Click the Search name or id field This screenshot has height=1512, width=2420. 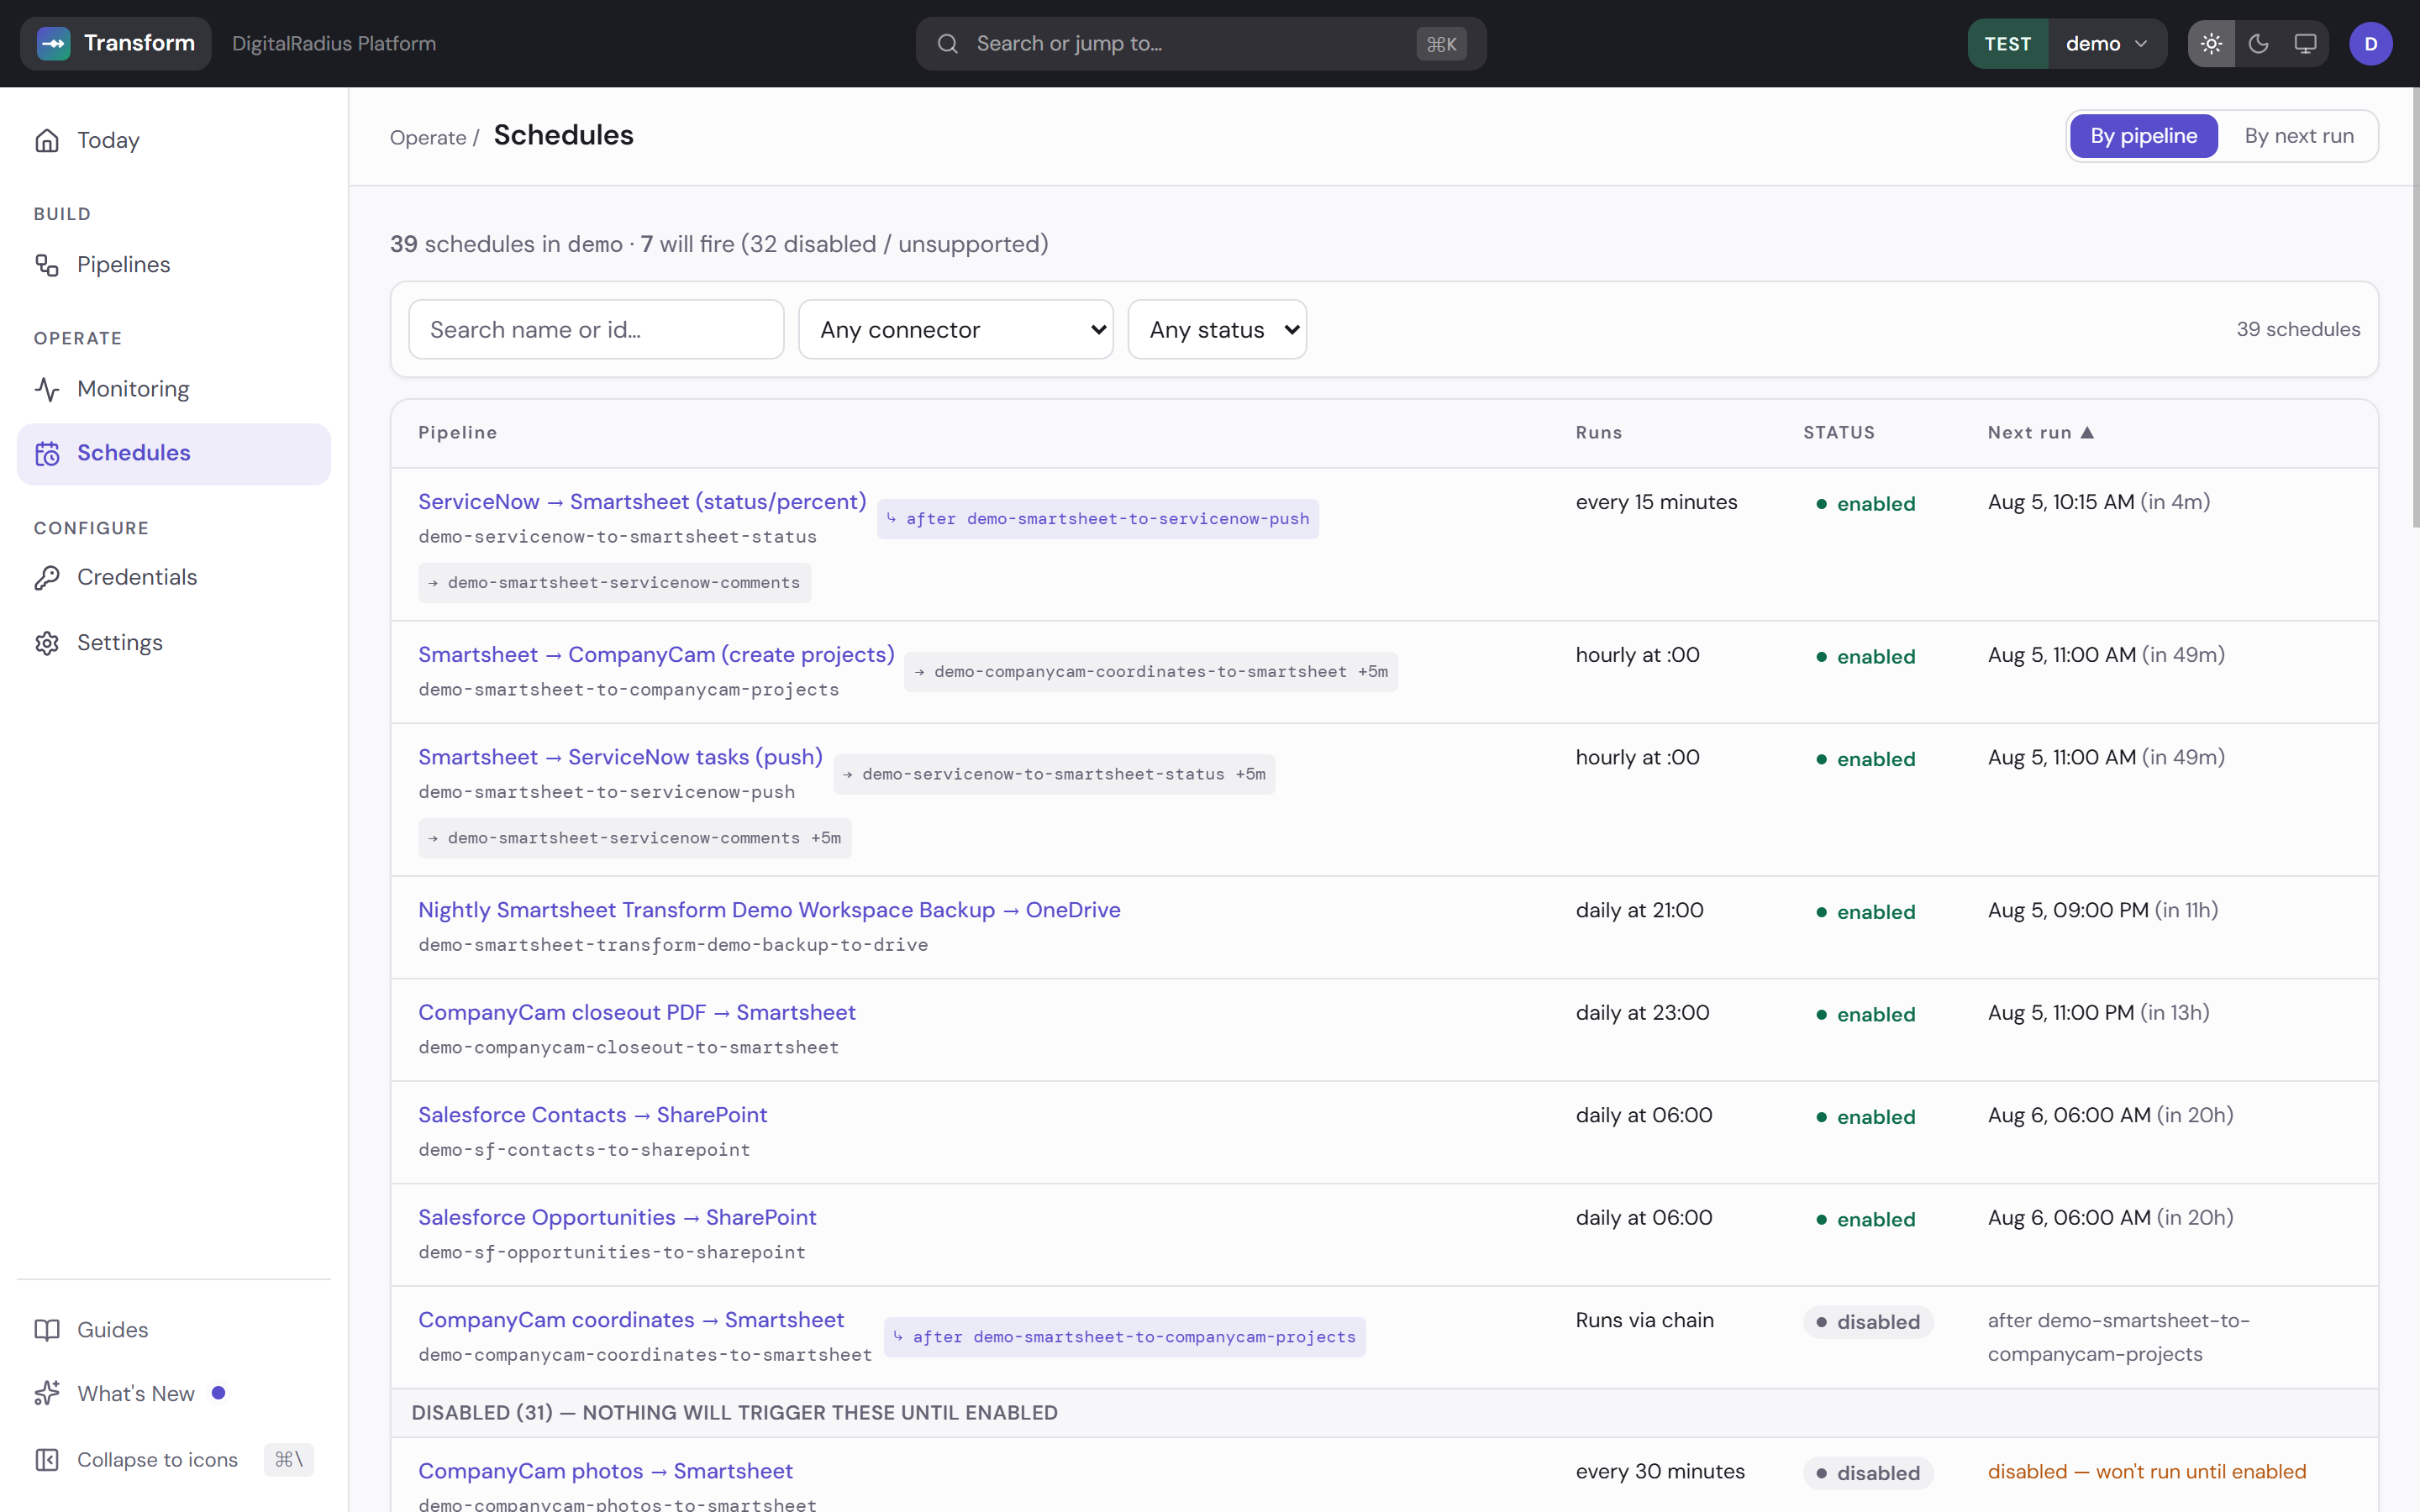click(596, 329)
